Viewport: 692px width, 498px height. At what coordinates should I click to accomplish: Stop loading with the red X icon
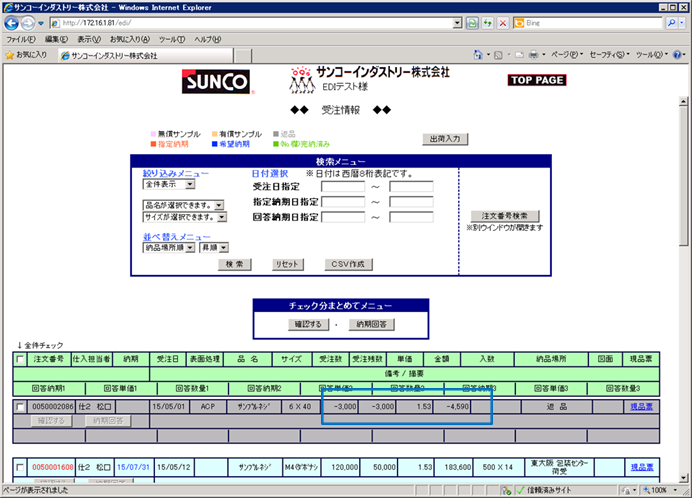(503, 23)
